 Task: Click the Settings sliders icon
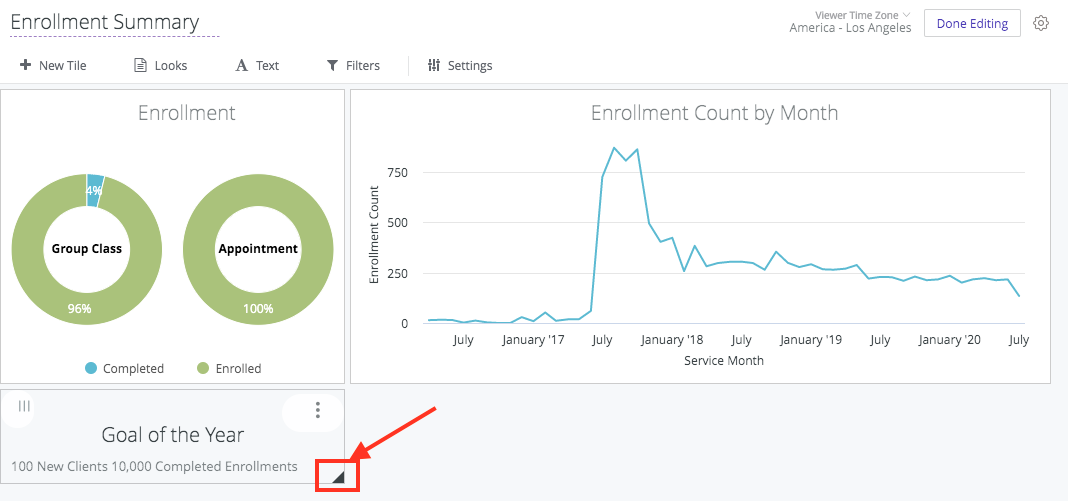click(x=434, y=65)
